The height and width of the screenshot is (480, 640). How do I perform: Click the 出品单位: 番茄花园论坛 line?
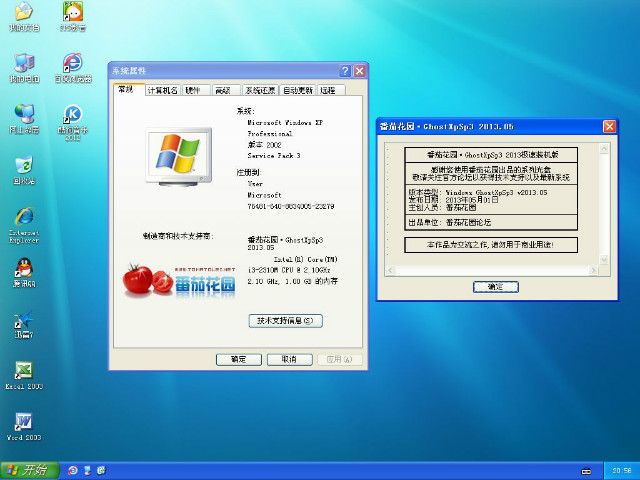449,222
